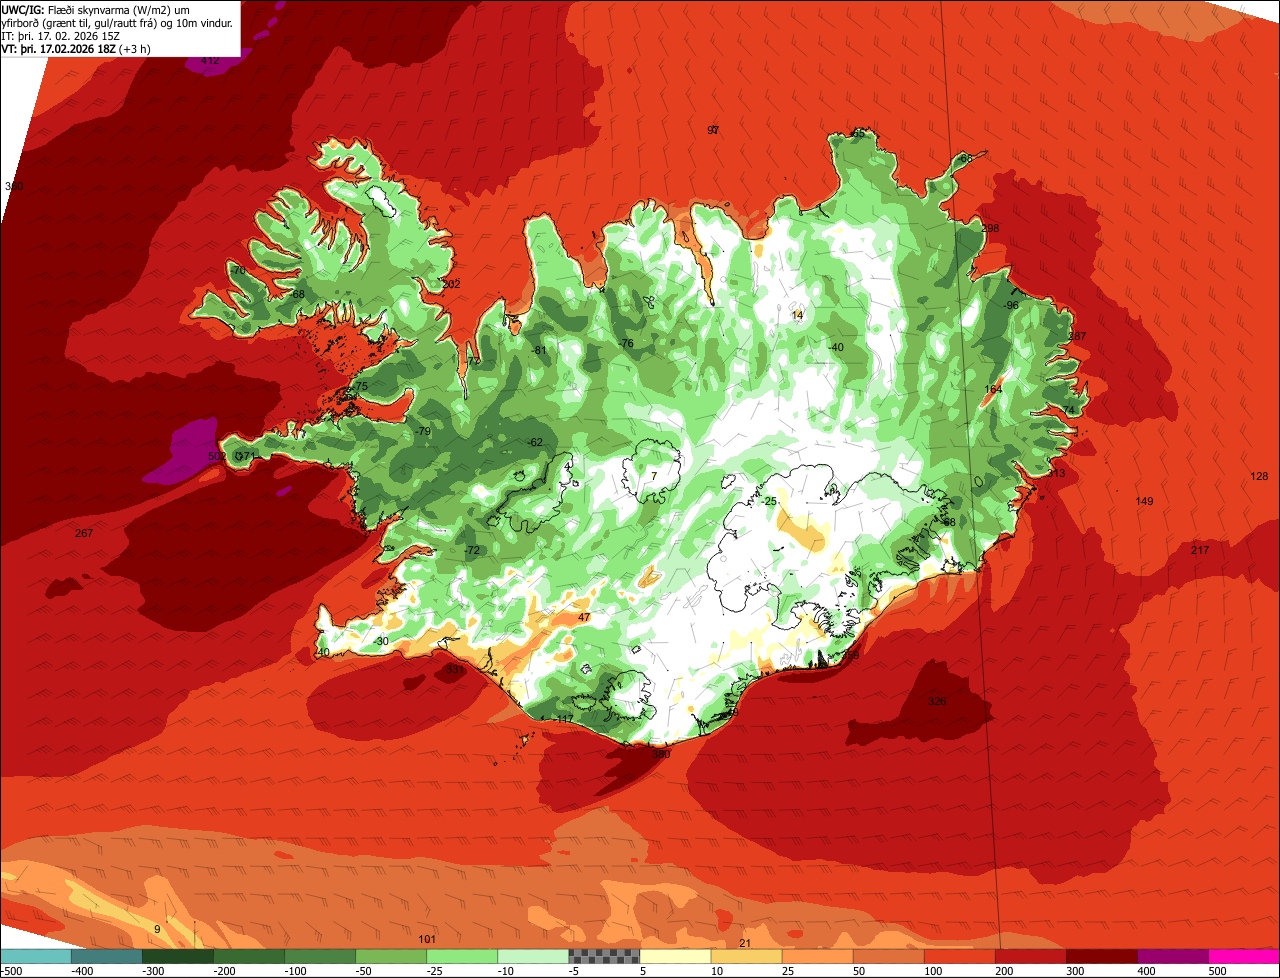Click the -76 value in north Iceland
This screenshot has width=1280, height=978.
(x=626, y=344)
